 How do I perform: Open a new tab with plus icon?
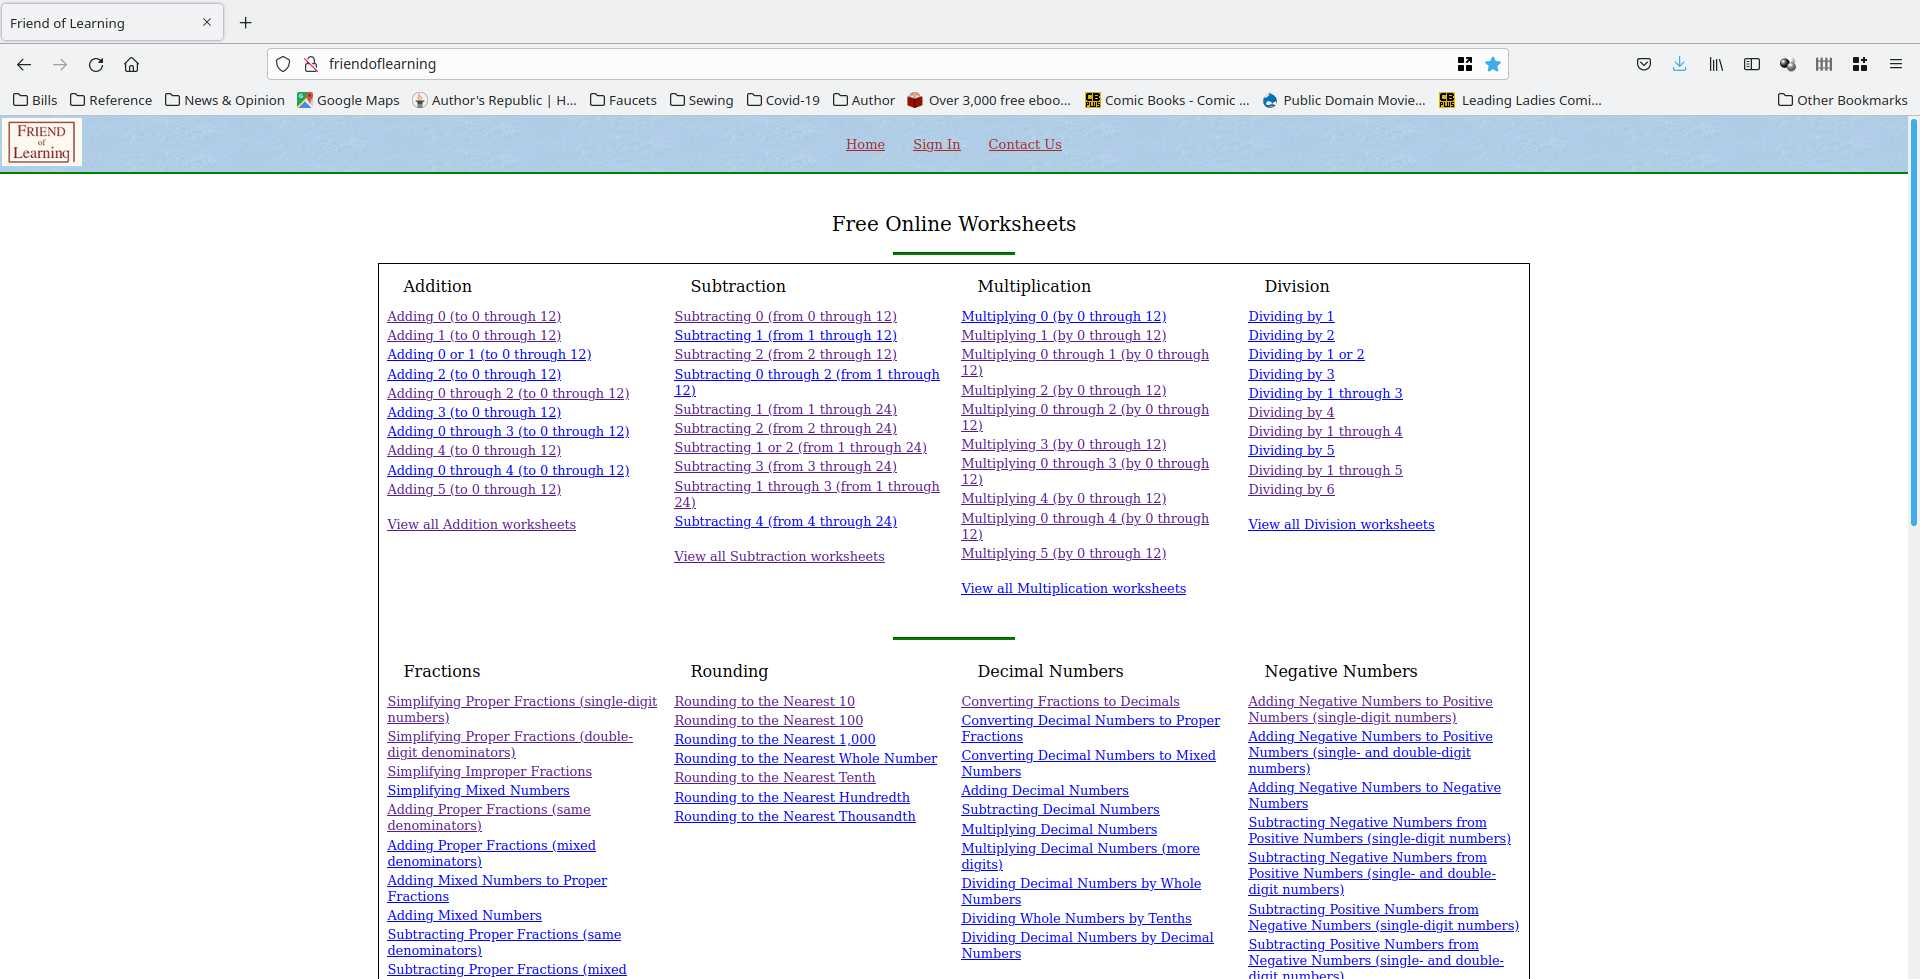(x=246, y=22)
